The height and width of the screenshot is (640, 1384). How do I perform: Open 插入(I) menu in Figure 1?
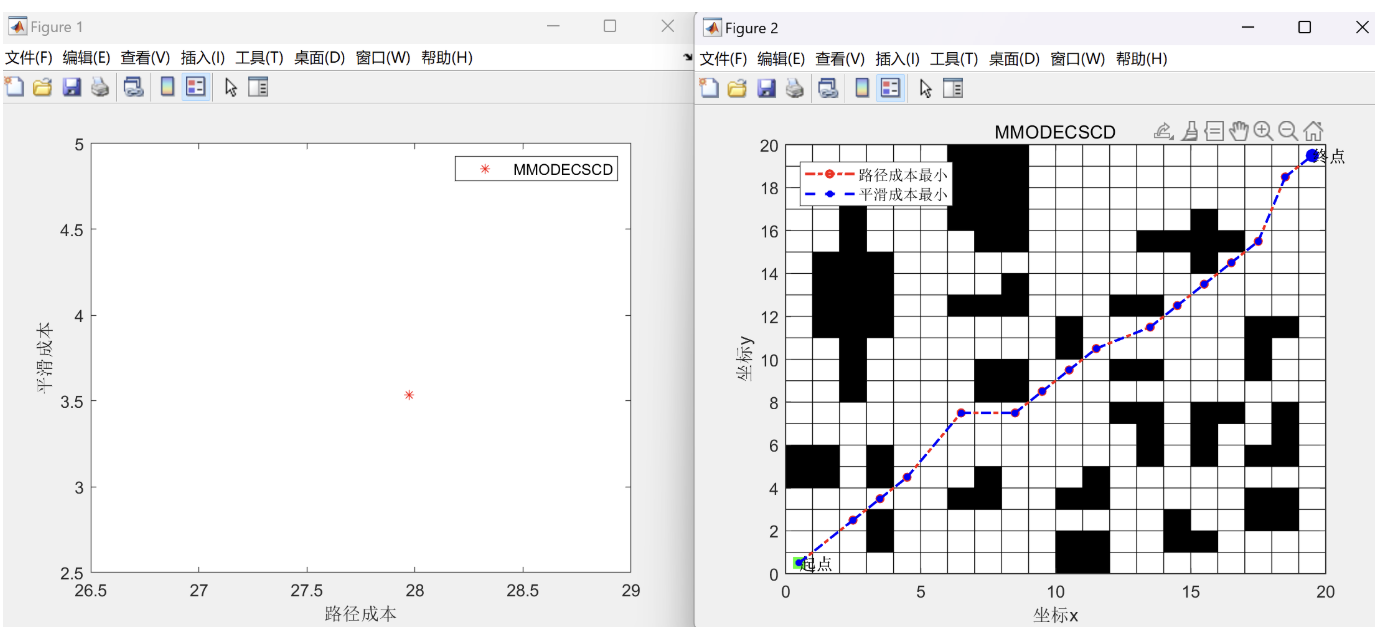pyautogui.click(x=203, y=58)
